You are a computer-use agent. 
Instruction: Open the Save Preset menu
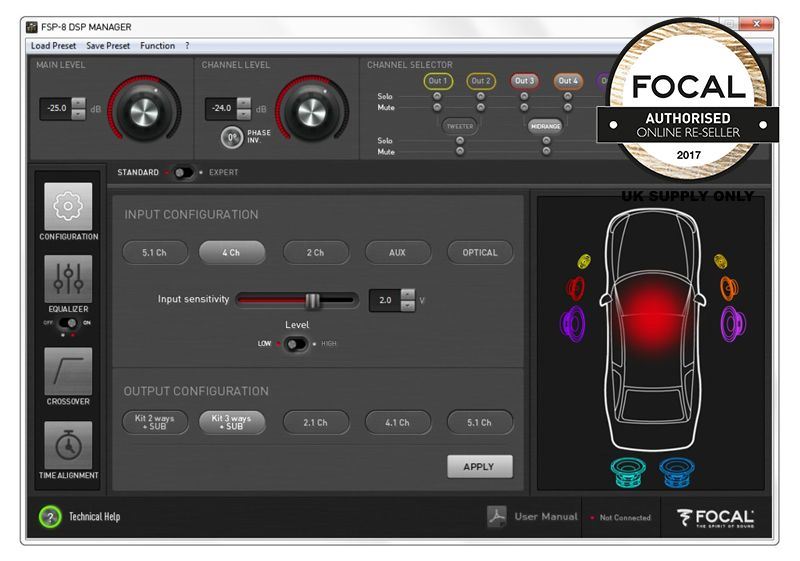pos(108,46)
